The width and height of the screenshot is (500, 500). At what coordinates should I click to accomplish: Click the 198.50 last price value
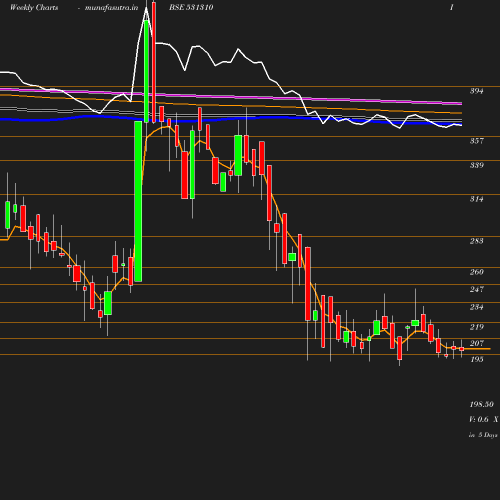481,404
